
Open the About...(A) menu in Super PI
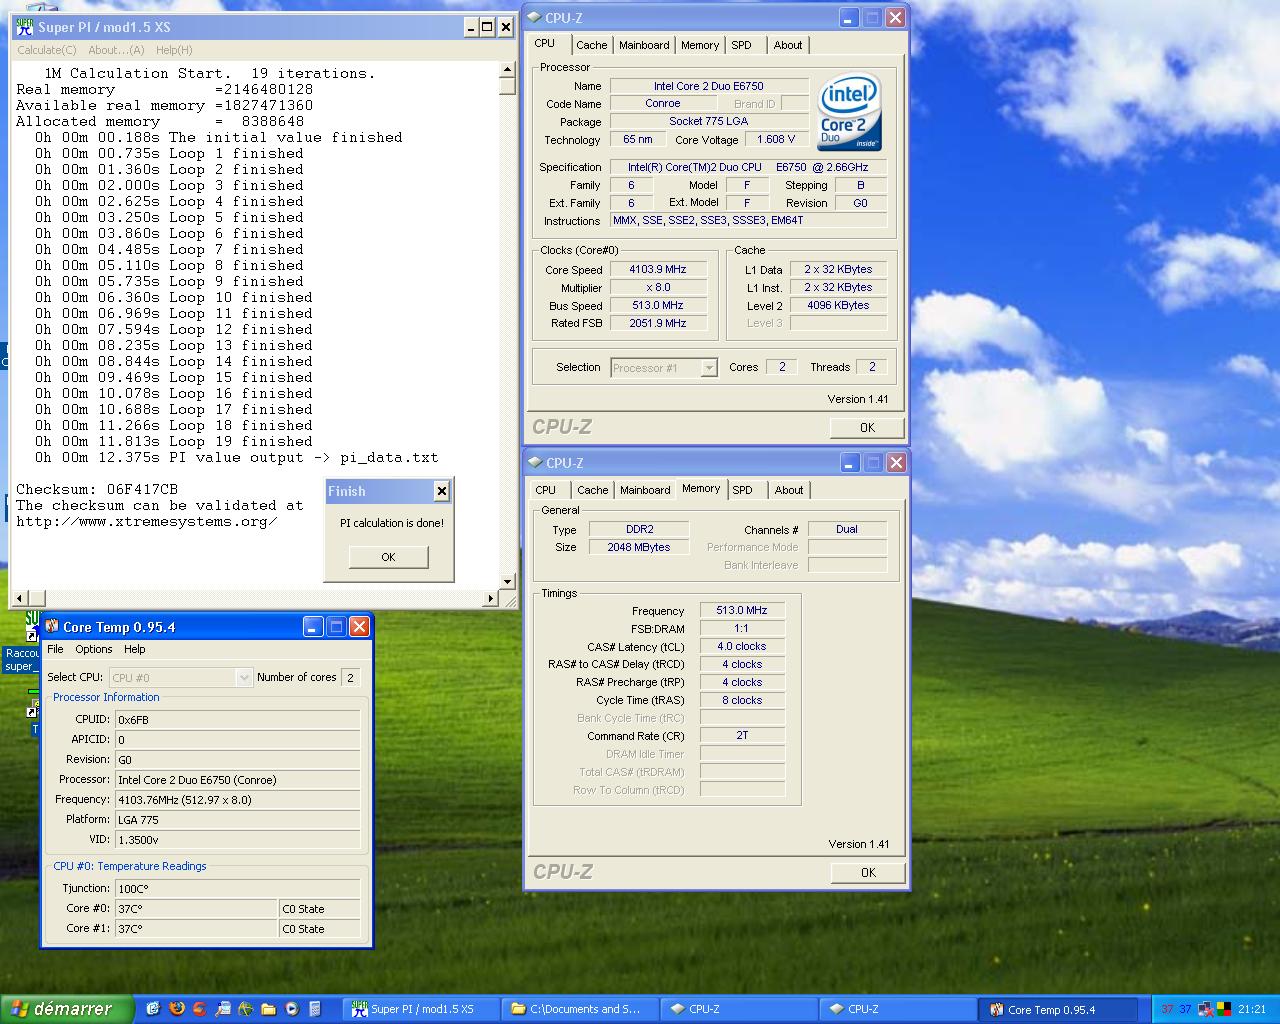(x=116, y=50)
